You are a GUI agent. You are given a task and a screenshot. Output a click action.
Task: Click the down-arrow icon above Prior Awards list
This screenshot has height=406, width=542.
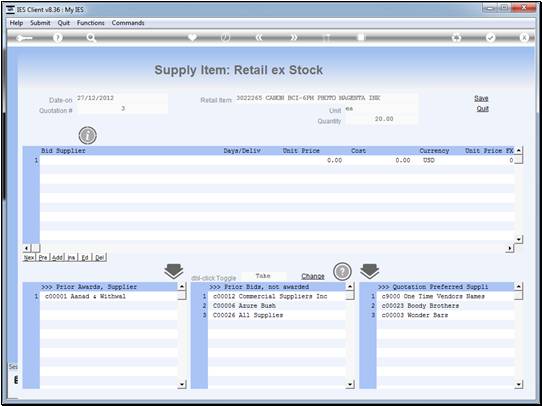coord(174,271)
